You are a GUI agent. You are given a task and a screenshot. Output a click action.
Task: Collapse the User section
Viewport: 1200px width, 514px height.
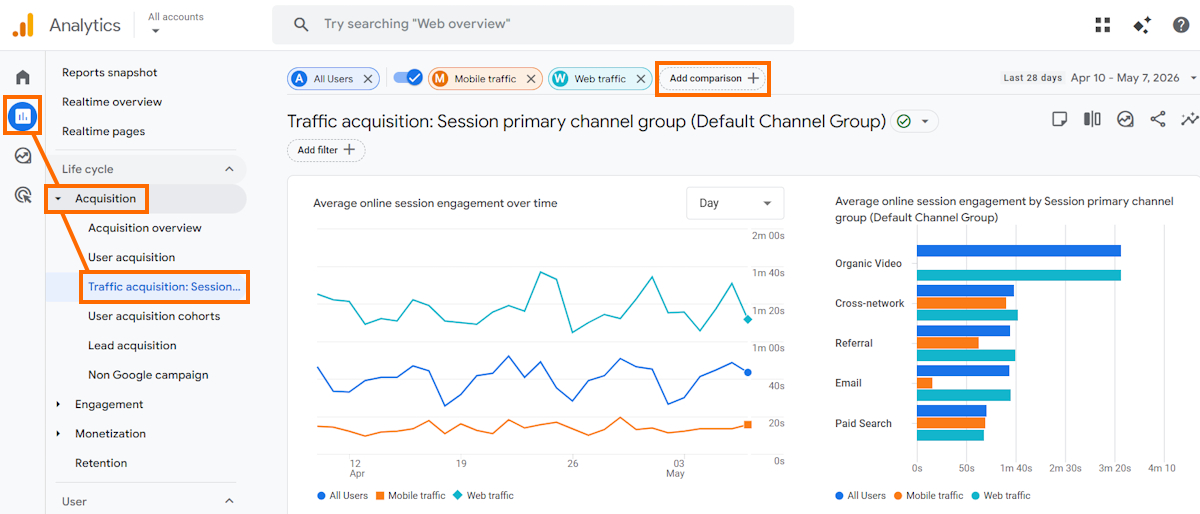pyautogui.click(x=228, y=502)
